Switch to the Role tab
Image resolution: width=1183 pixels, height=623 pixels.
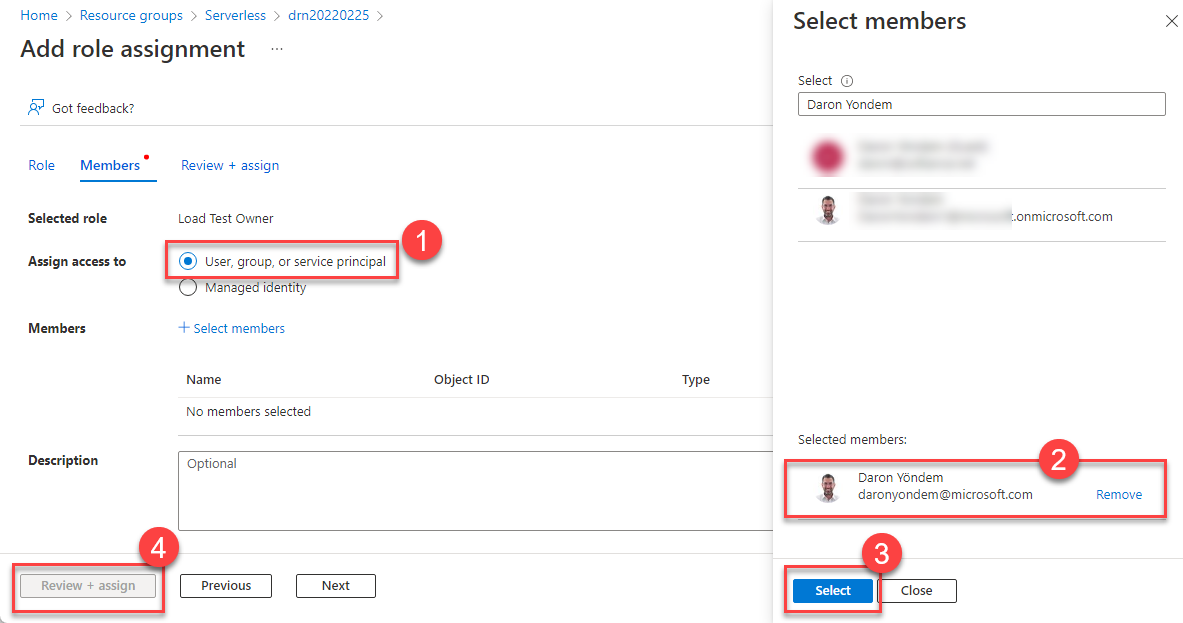(x=41, y=165)
